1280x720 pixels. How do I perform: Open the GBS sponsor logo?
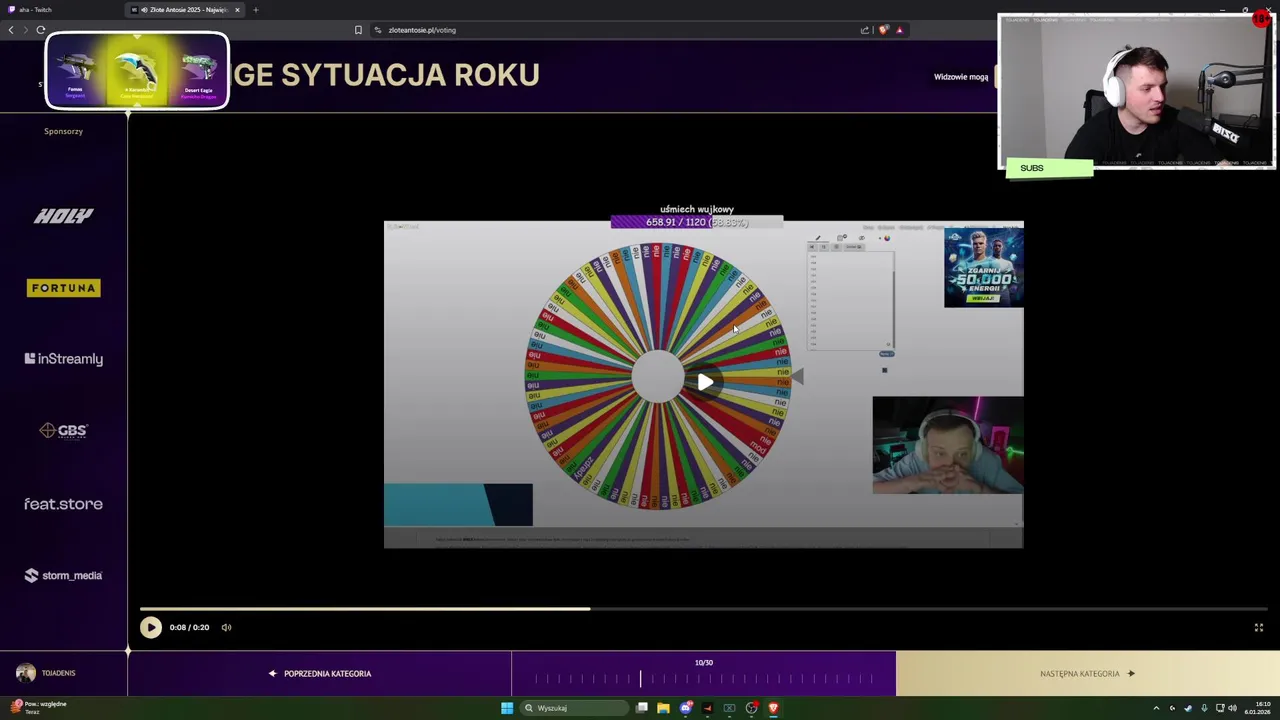pos(63,431)
